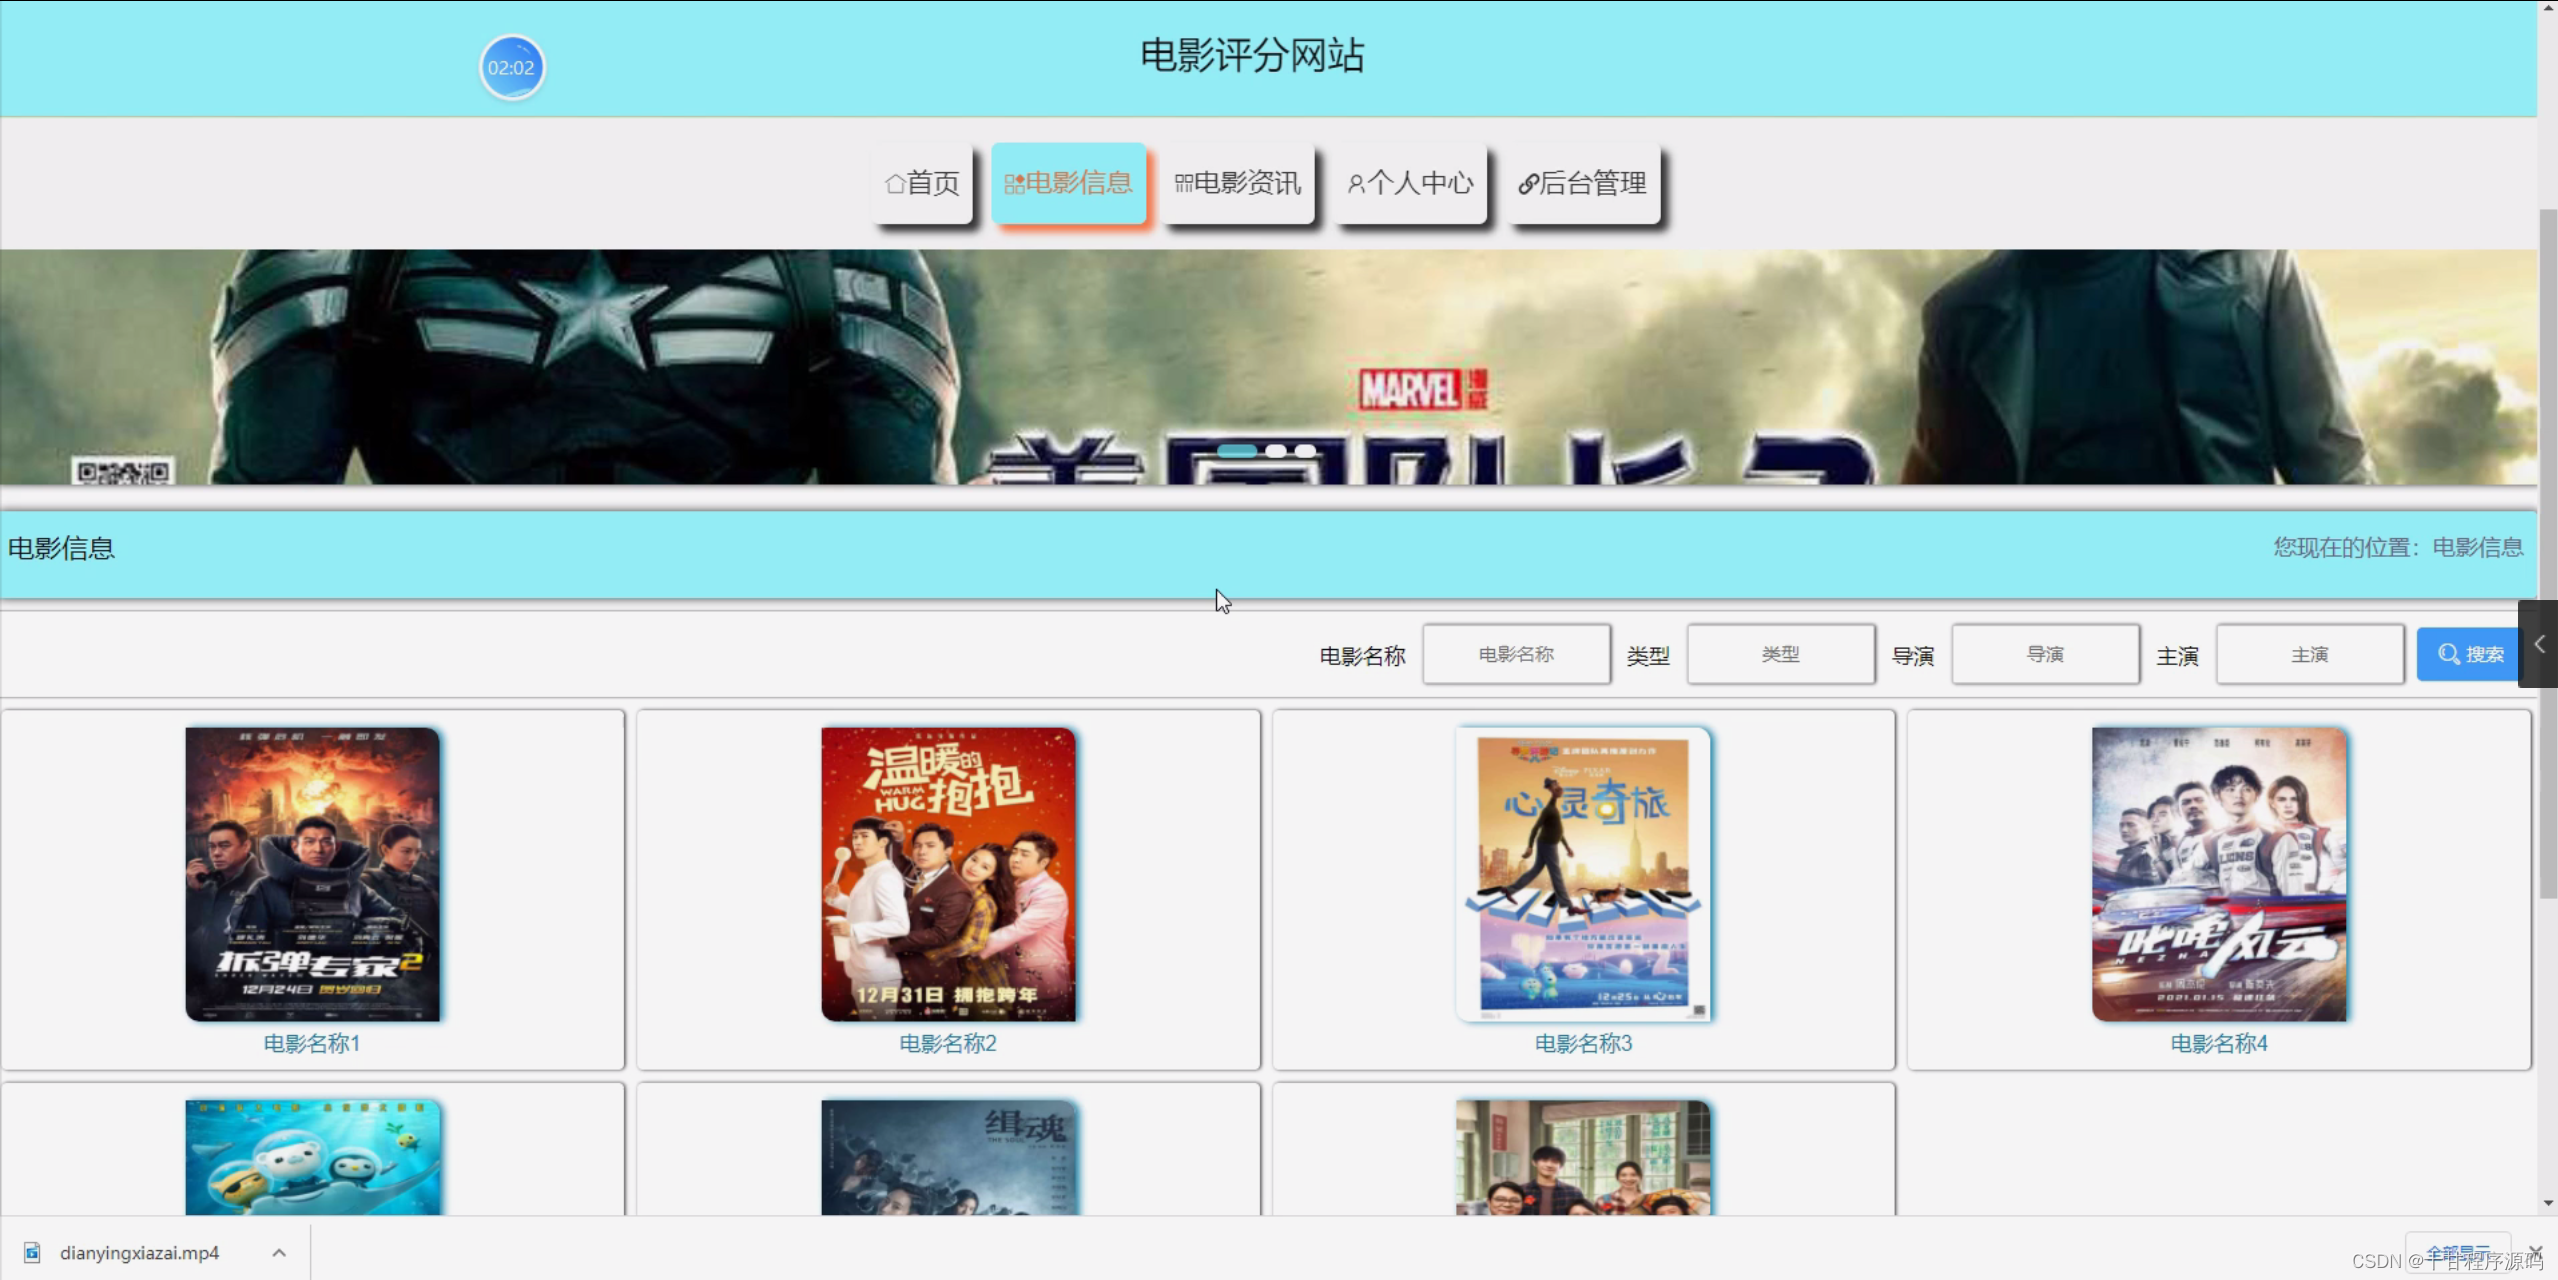Click the 电影名称 search input field
The height and width of the screenshot is (1280, 2558).
(x=1516, y=655)
